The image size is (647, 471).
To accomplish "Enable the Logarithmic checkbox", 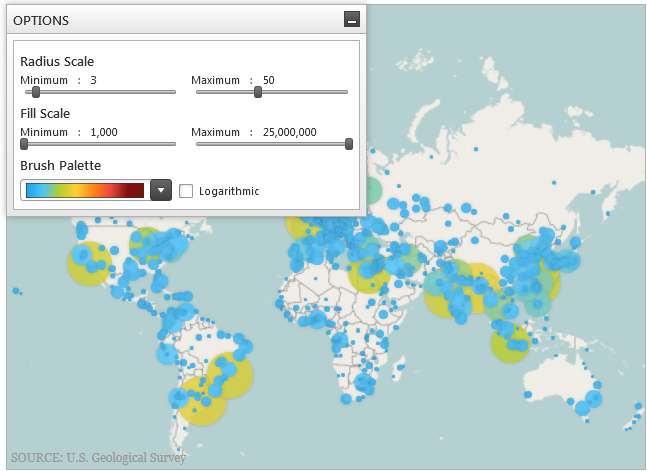I will [x=186, y=191].
